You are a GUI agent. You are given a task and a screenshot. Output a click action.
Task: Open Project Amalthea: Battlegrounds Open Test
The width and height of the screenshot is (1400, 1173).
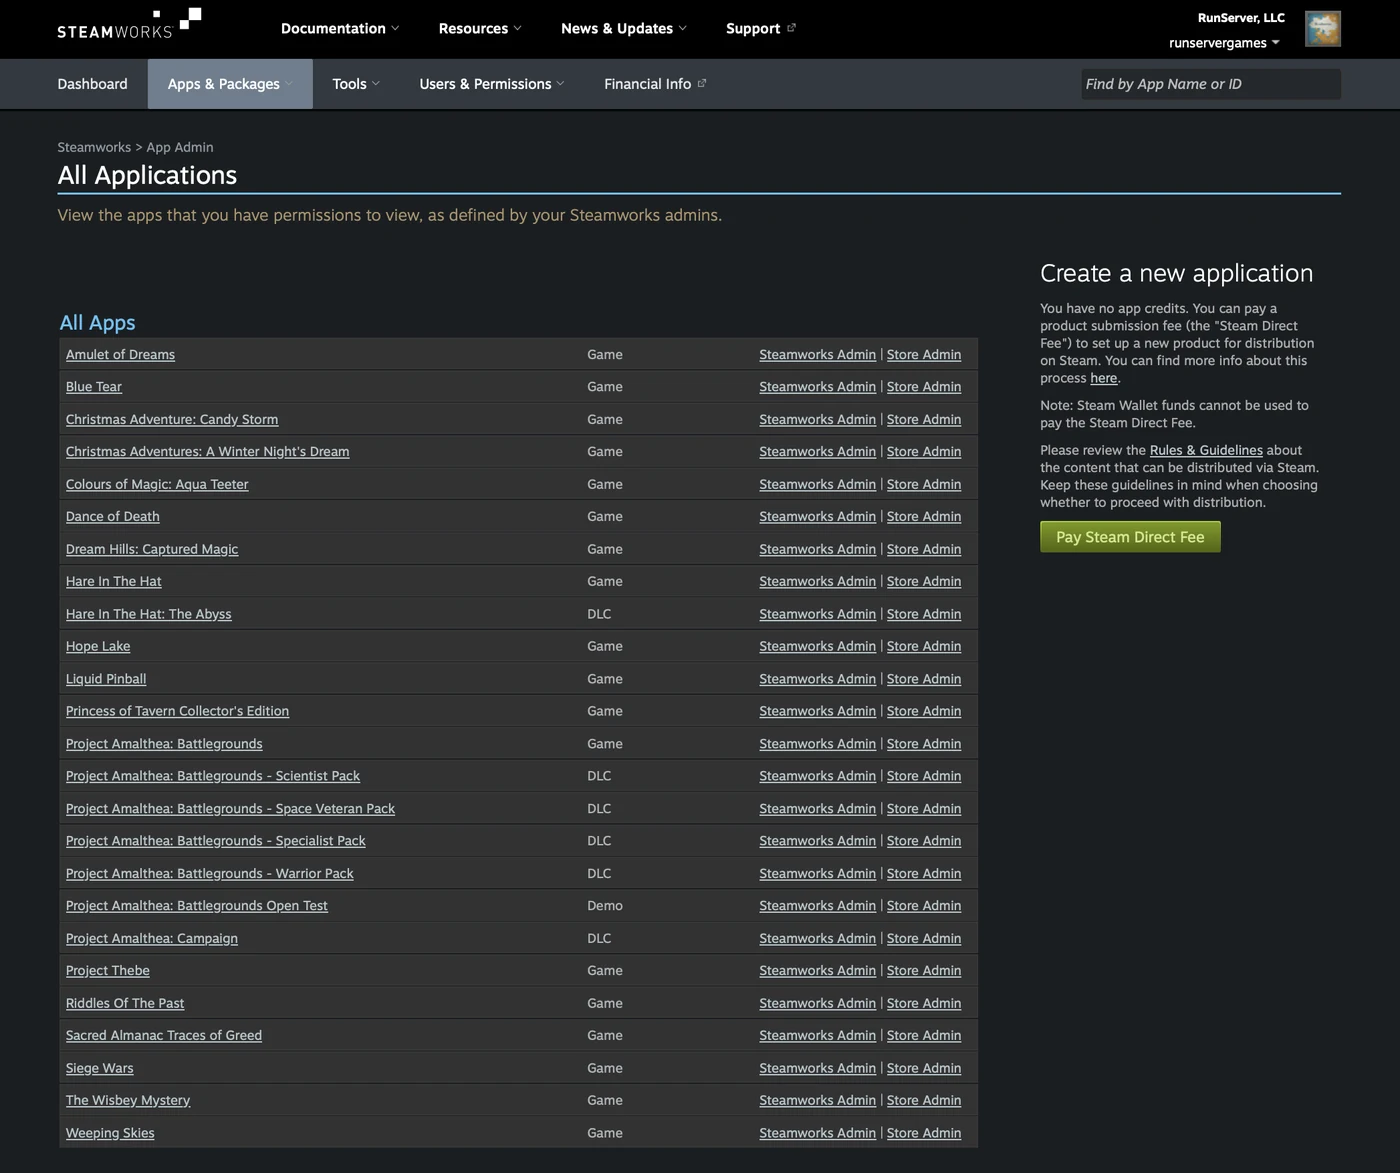[x=197, y=905]
